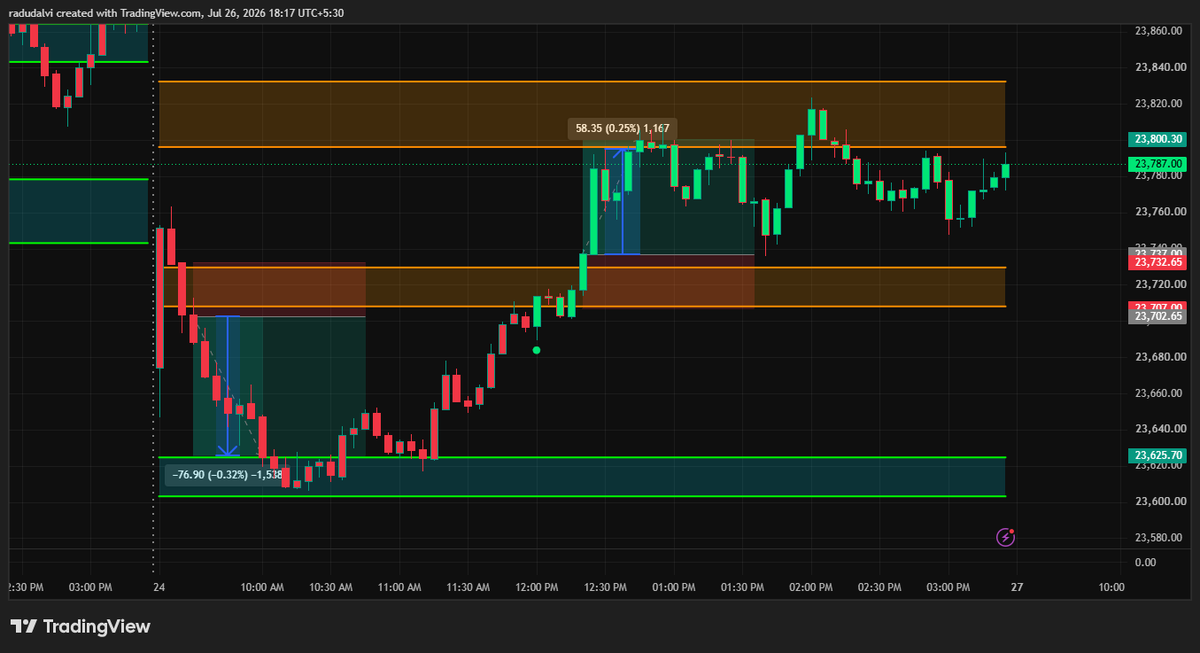Click the 23,860.00 price scale value
Image resolution: width=1200 pixels, height=653 pixels.
tap(1160, 31)
